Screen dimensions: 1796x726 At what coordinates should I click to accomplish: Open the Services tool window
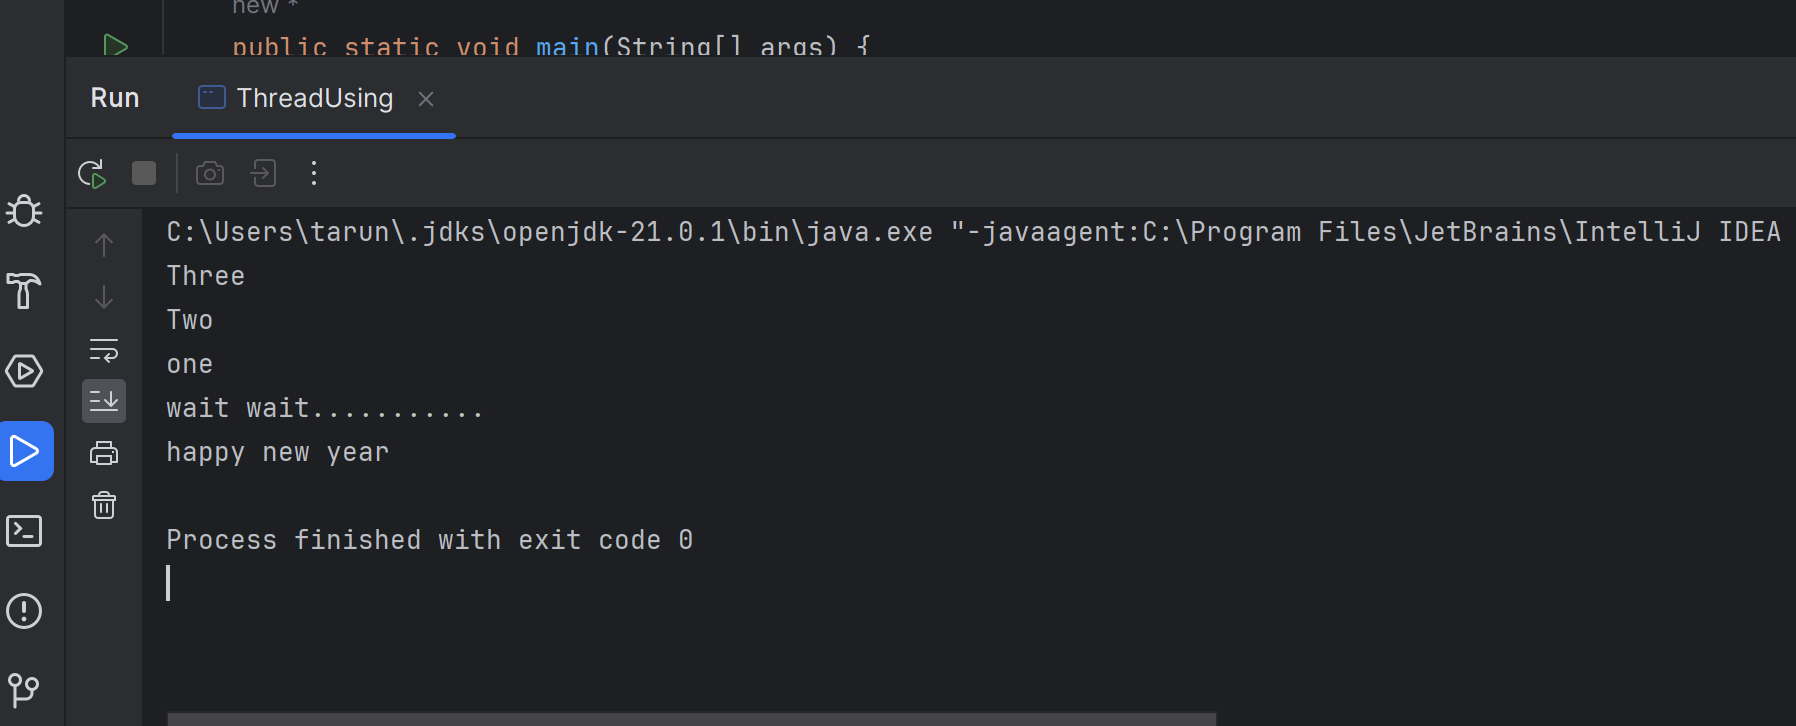(24, 371)
